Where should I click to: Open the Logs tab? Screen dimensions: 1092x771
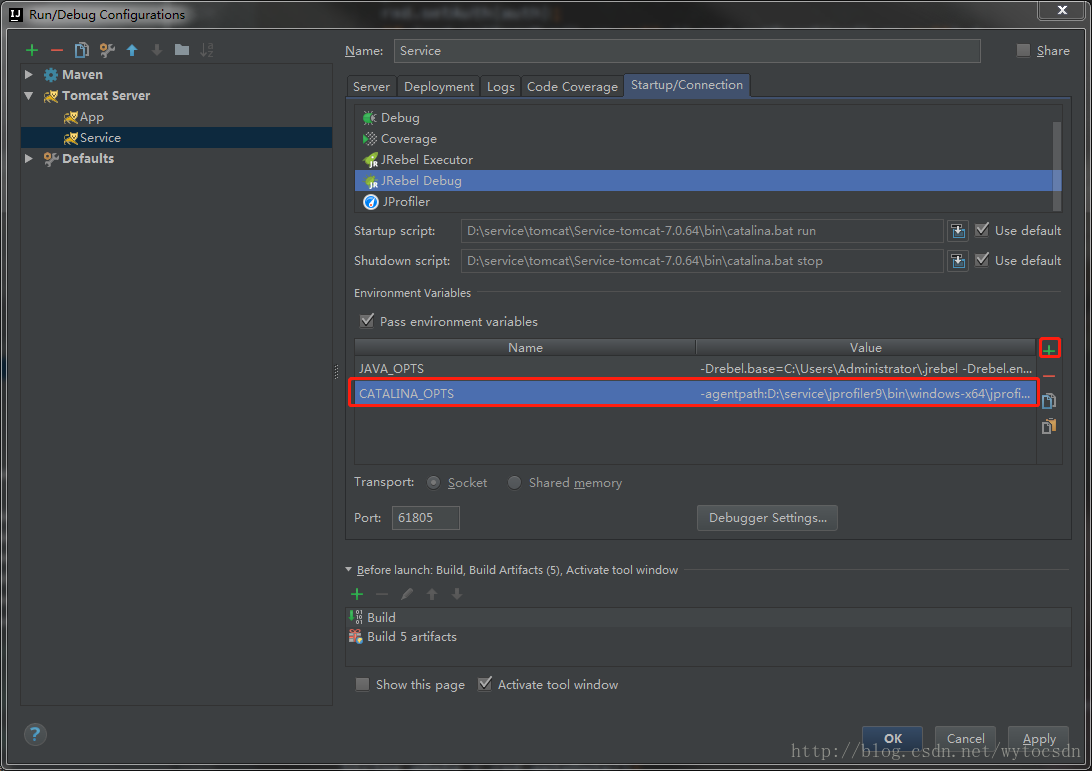pyautogui.click(x=501, y=86)
